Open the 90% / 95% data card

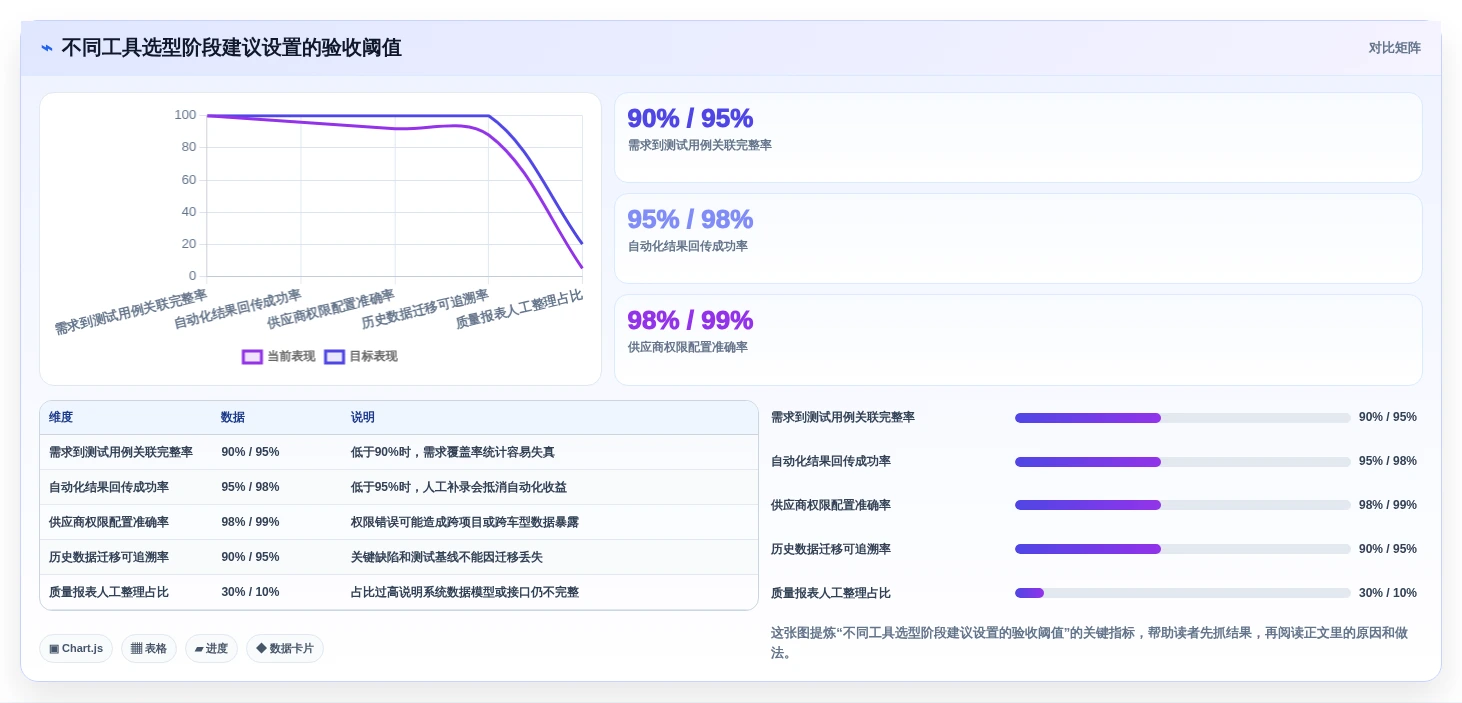tap(1018, 138)
